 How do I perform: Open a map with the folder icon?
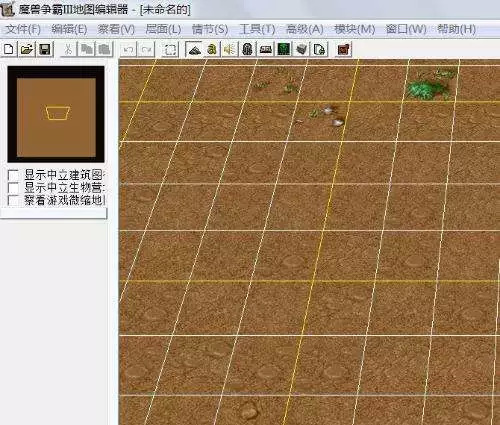click(27, 50)
